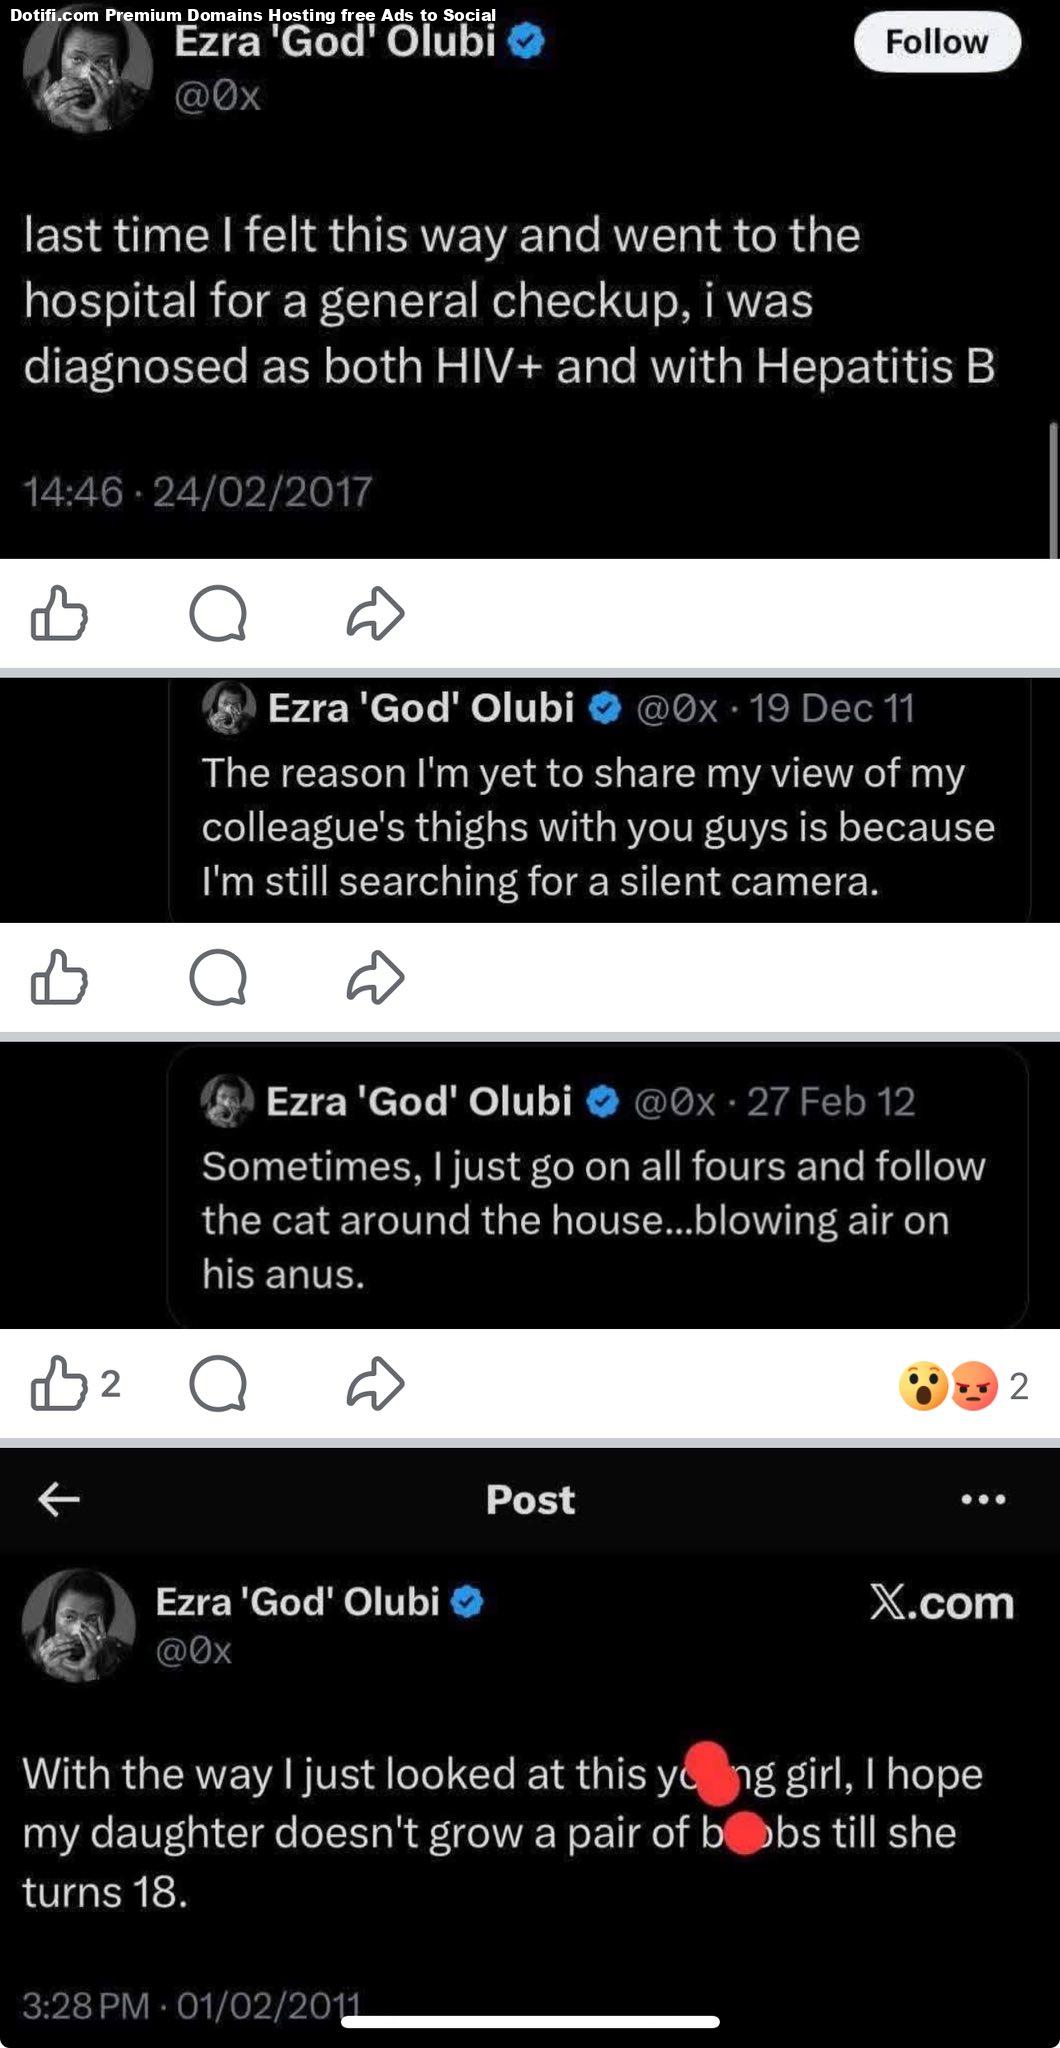The image size is (1060, 2048).
Task: Share the first post
Action: tap(375, 613)
